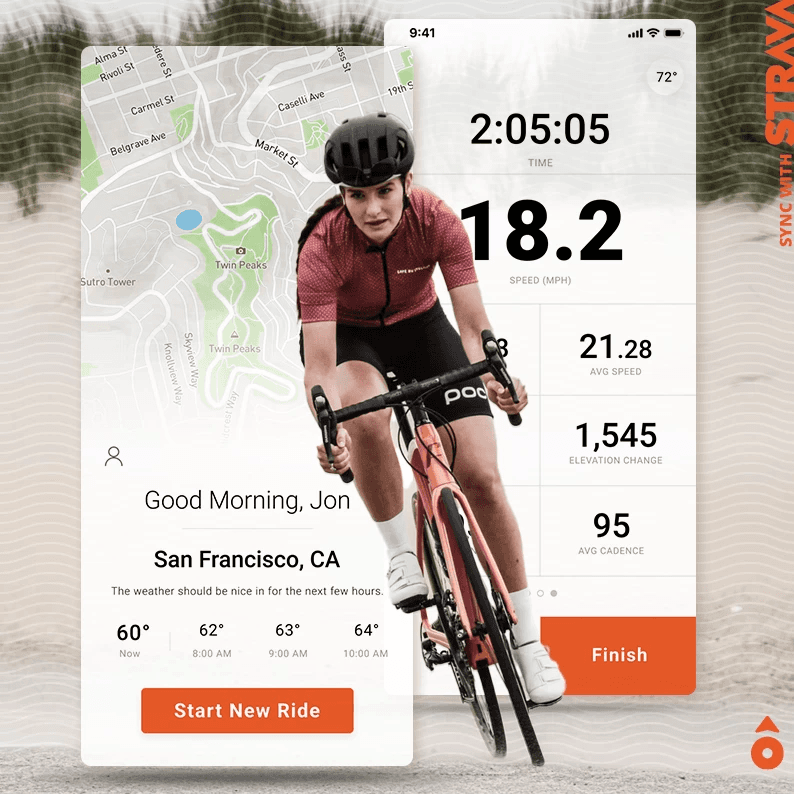
Task: Select the 60° Now forecast
Action: tap(133, 641)
